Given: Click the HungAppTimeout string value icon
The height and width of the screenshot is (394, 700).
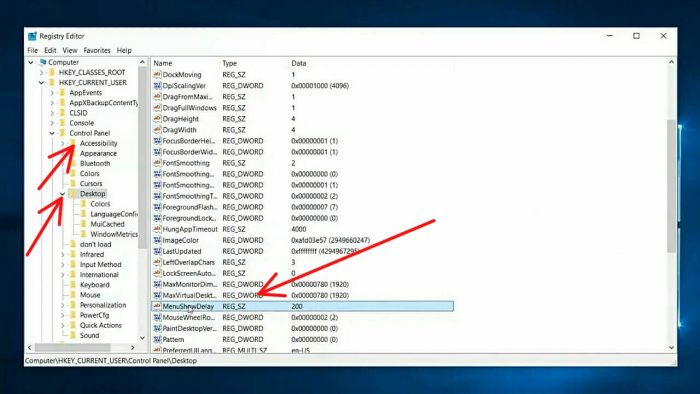Looking at the screenshot, I should (157, 229).
